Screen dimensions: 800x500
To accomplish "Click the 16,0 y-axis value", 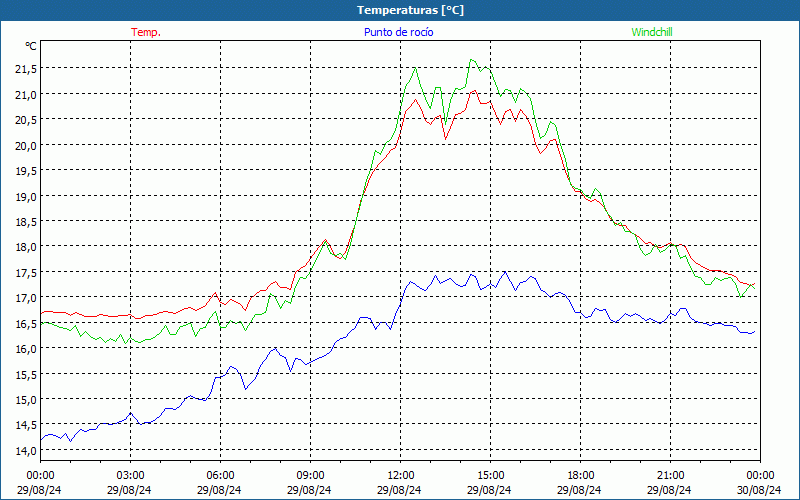I will (26, 349).
